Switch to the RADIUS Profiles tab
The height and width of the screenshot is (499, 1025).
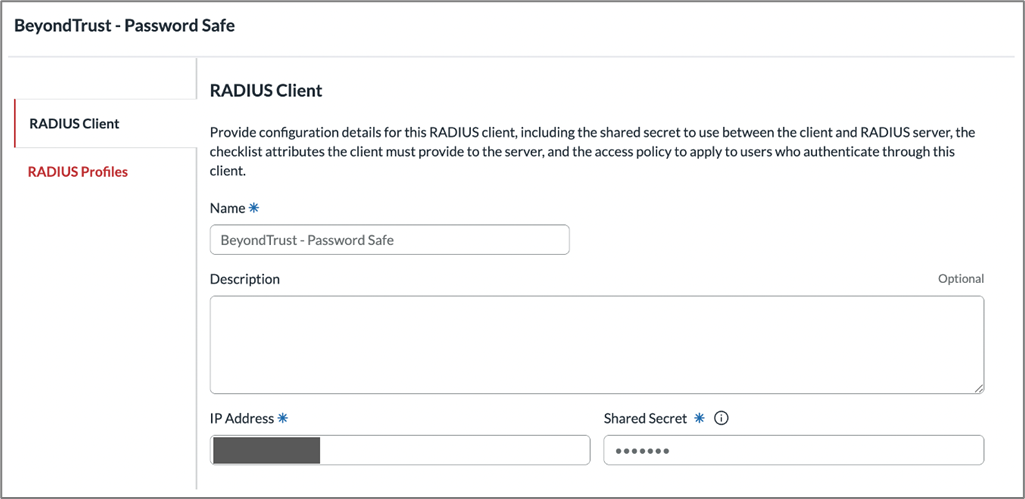tap(78, 172)
